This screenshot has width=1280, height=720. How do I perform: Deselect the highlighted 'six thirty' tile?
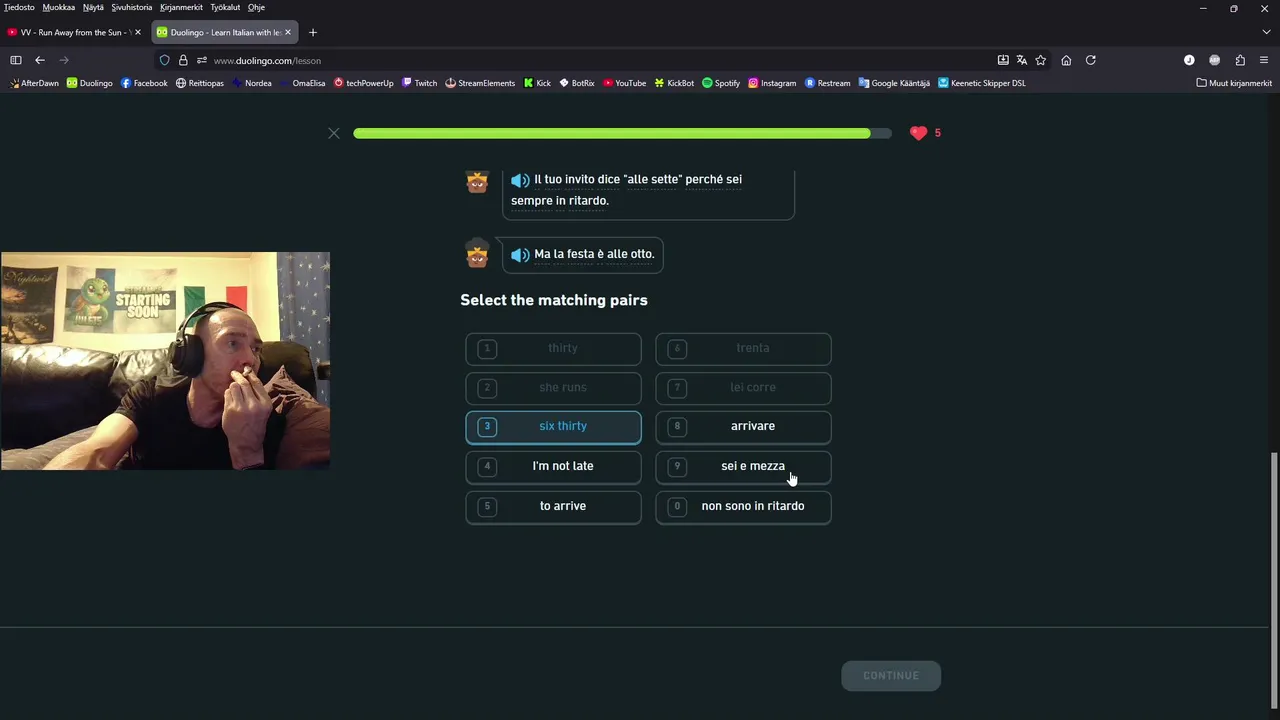(553, 426)
